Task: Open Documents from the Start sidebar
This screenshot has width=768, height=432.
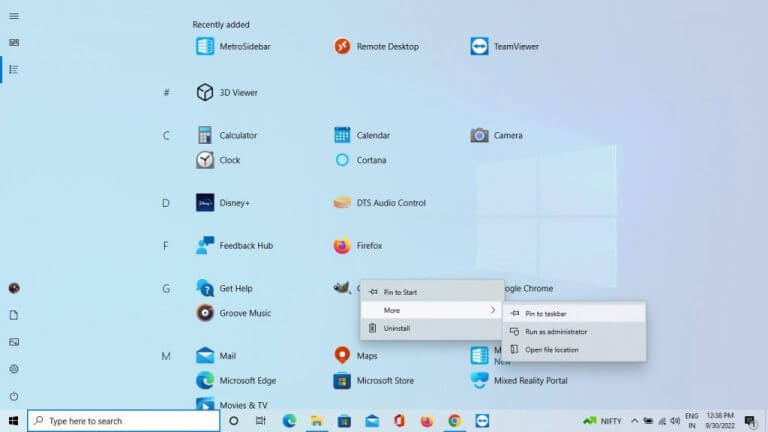Action: [14, 315]
